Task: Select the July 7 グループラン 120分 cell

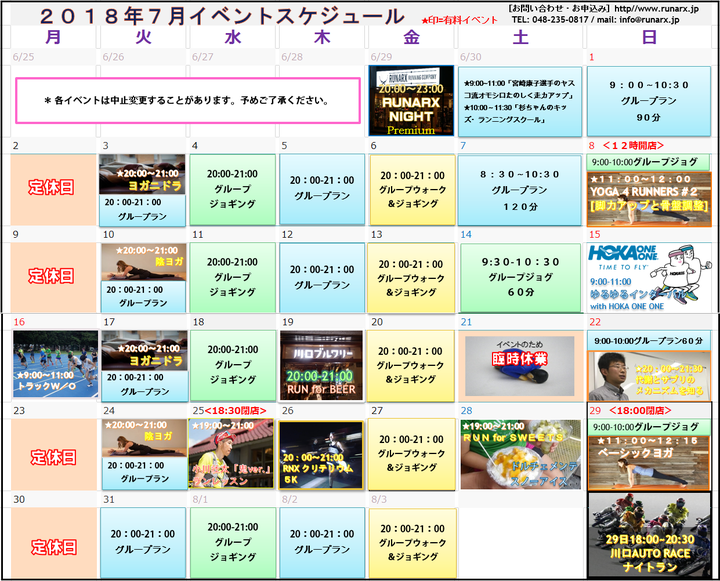Action: pyautogui.click(x=519, y=190)
